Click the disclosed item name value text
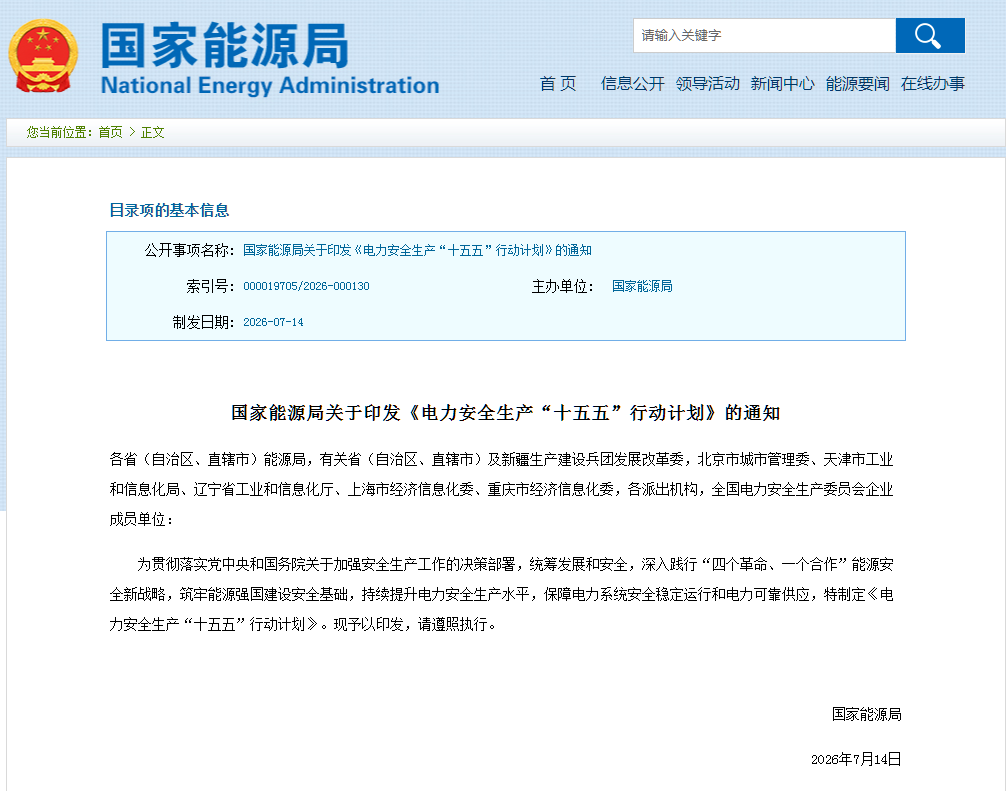The width and height of the screenshot is (1006, 791). [417, 250]
